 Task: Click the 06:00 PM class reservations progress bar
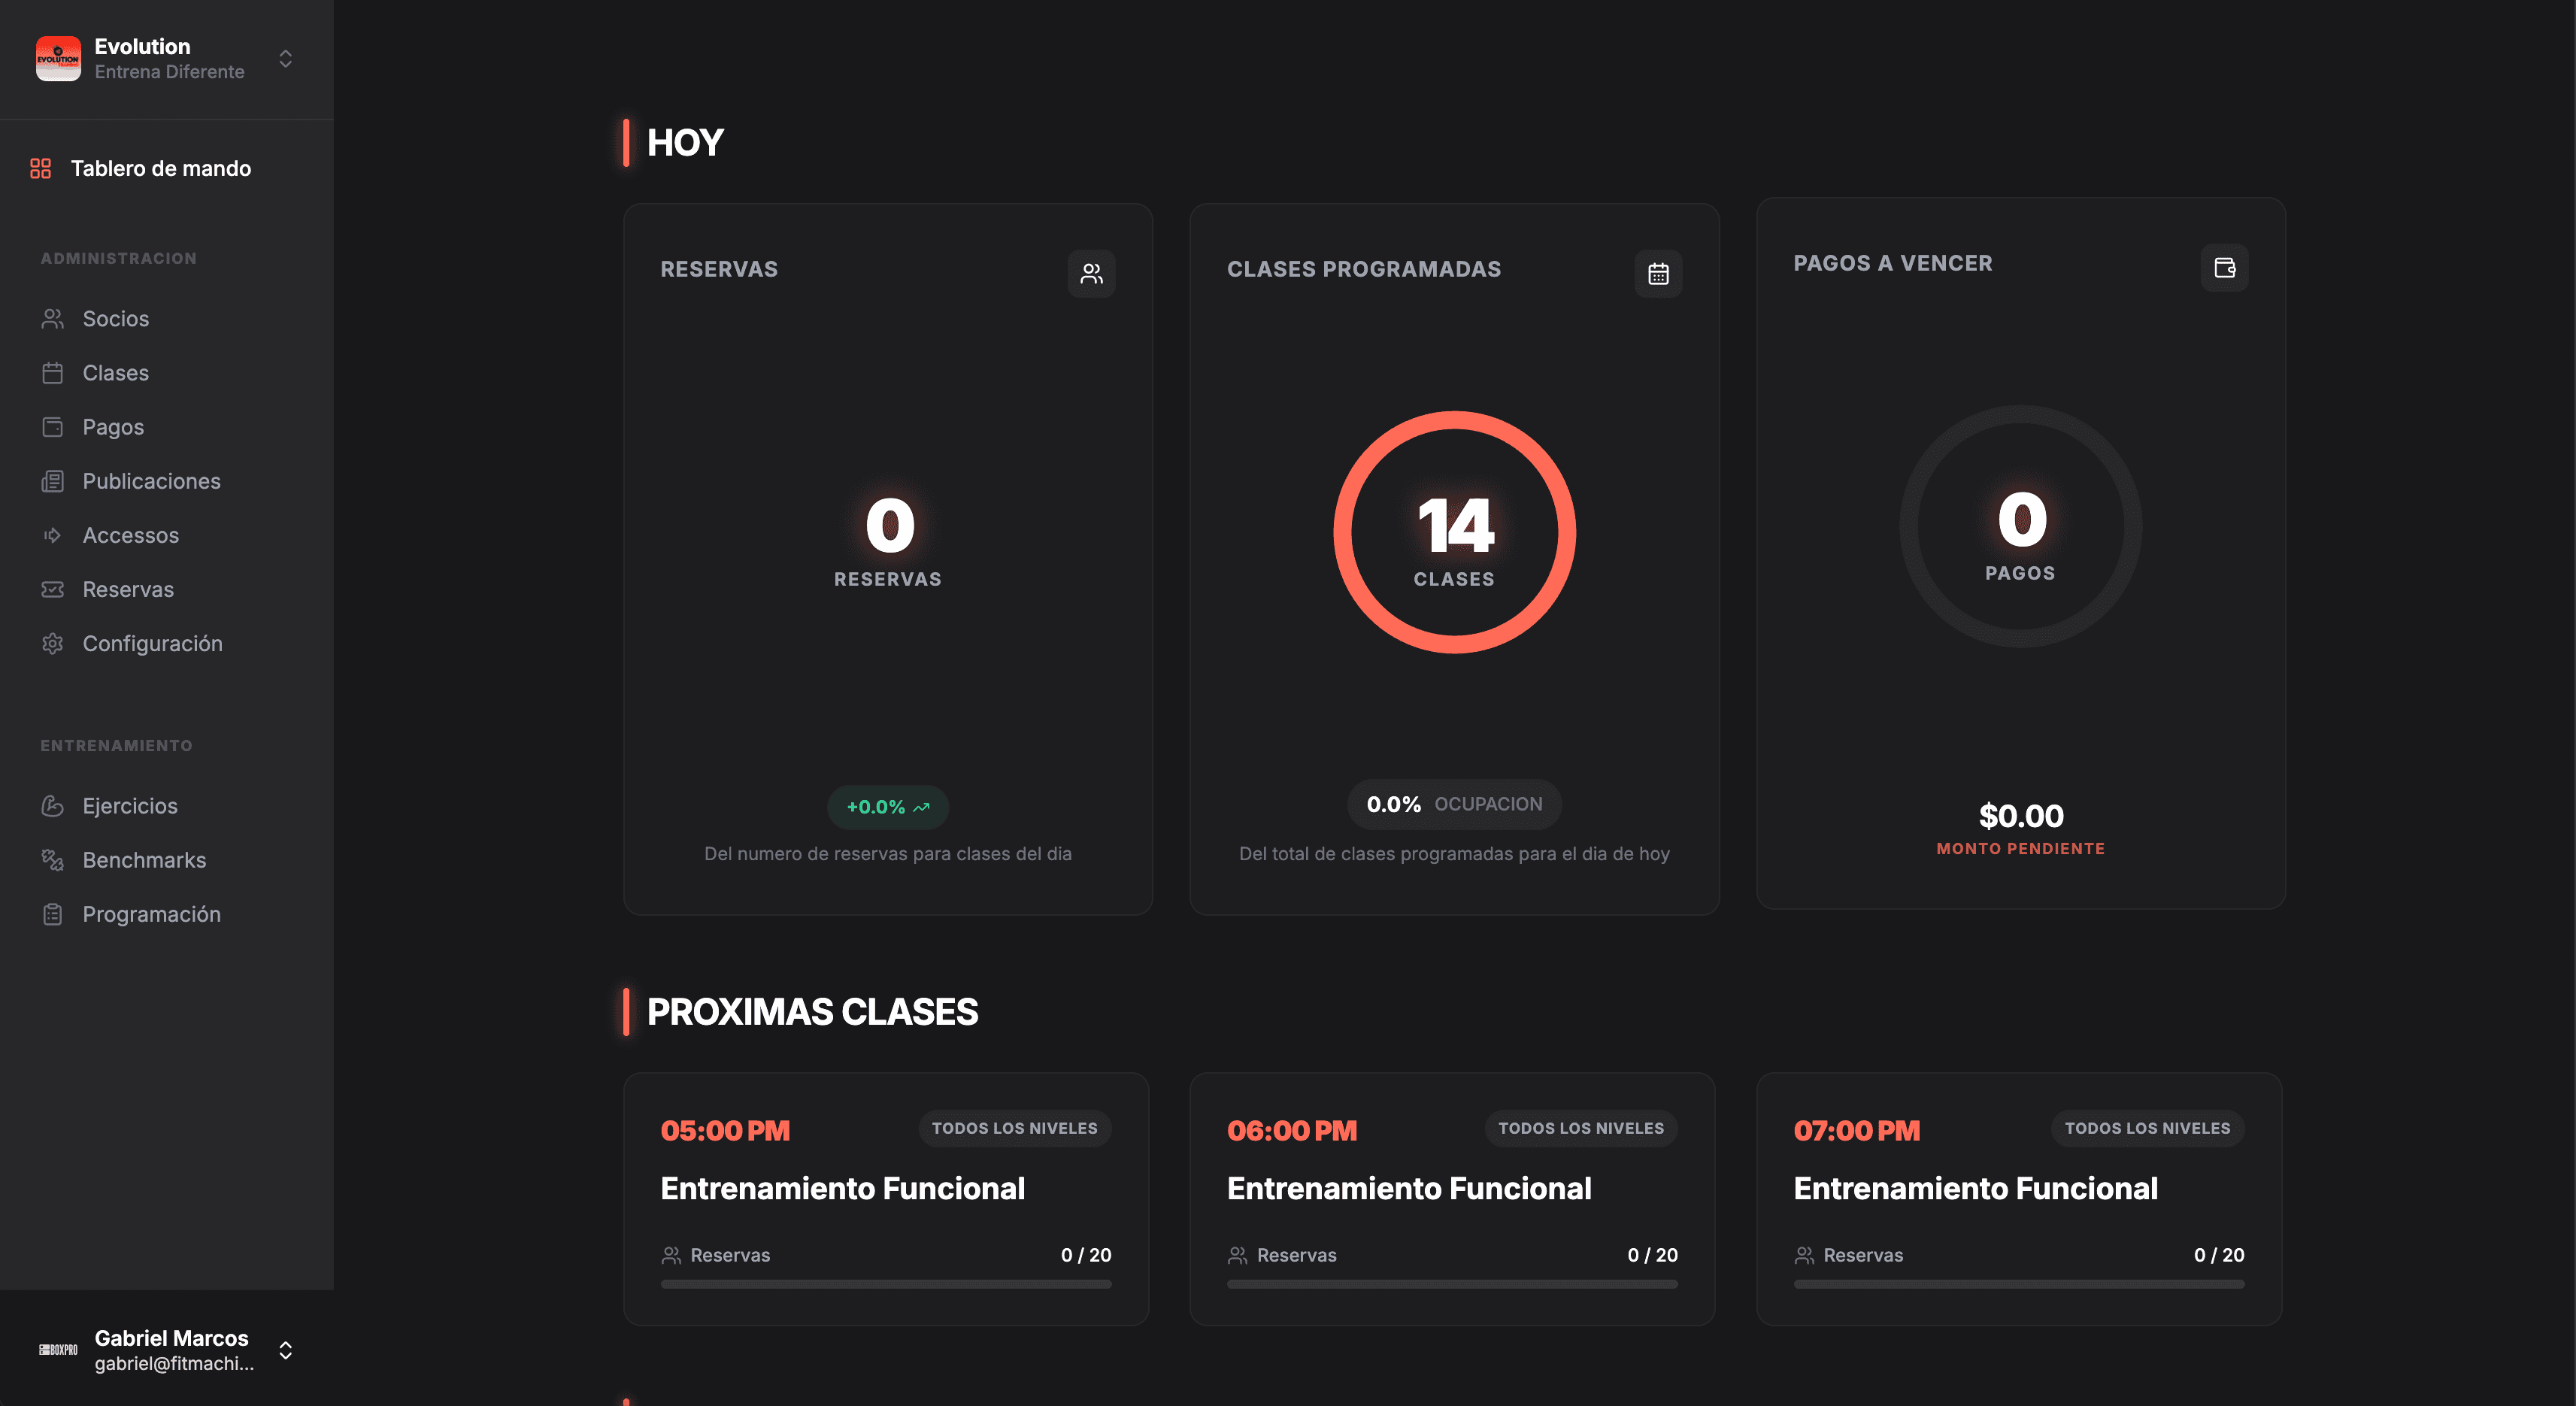(1452, 1284)
